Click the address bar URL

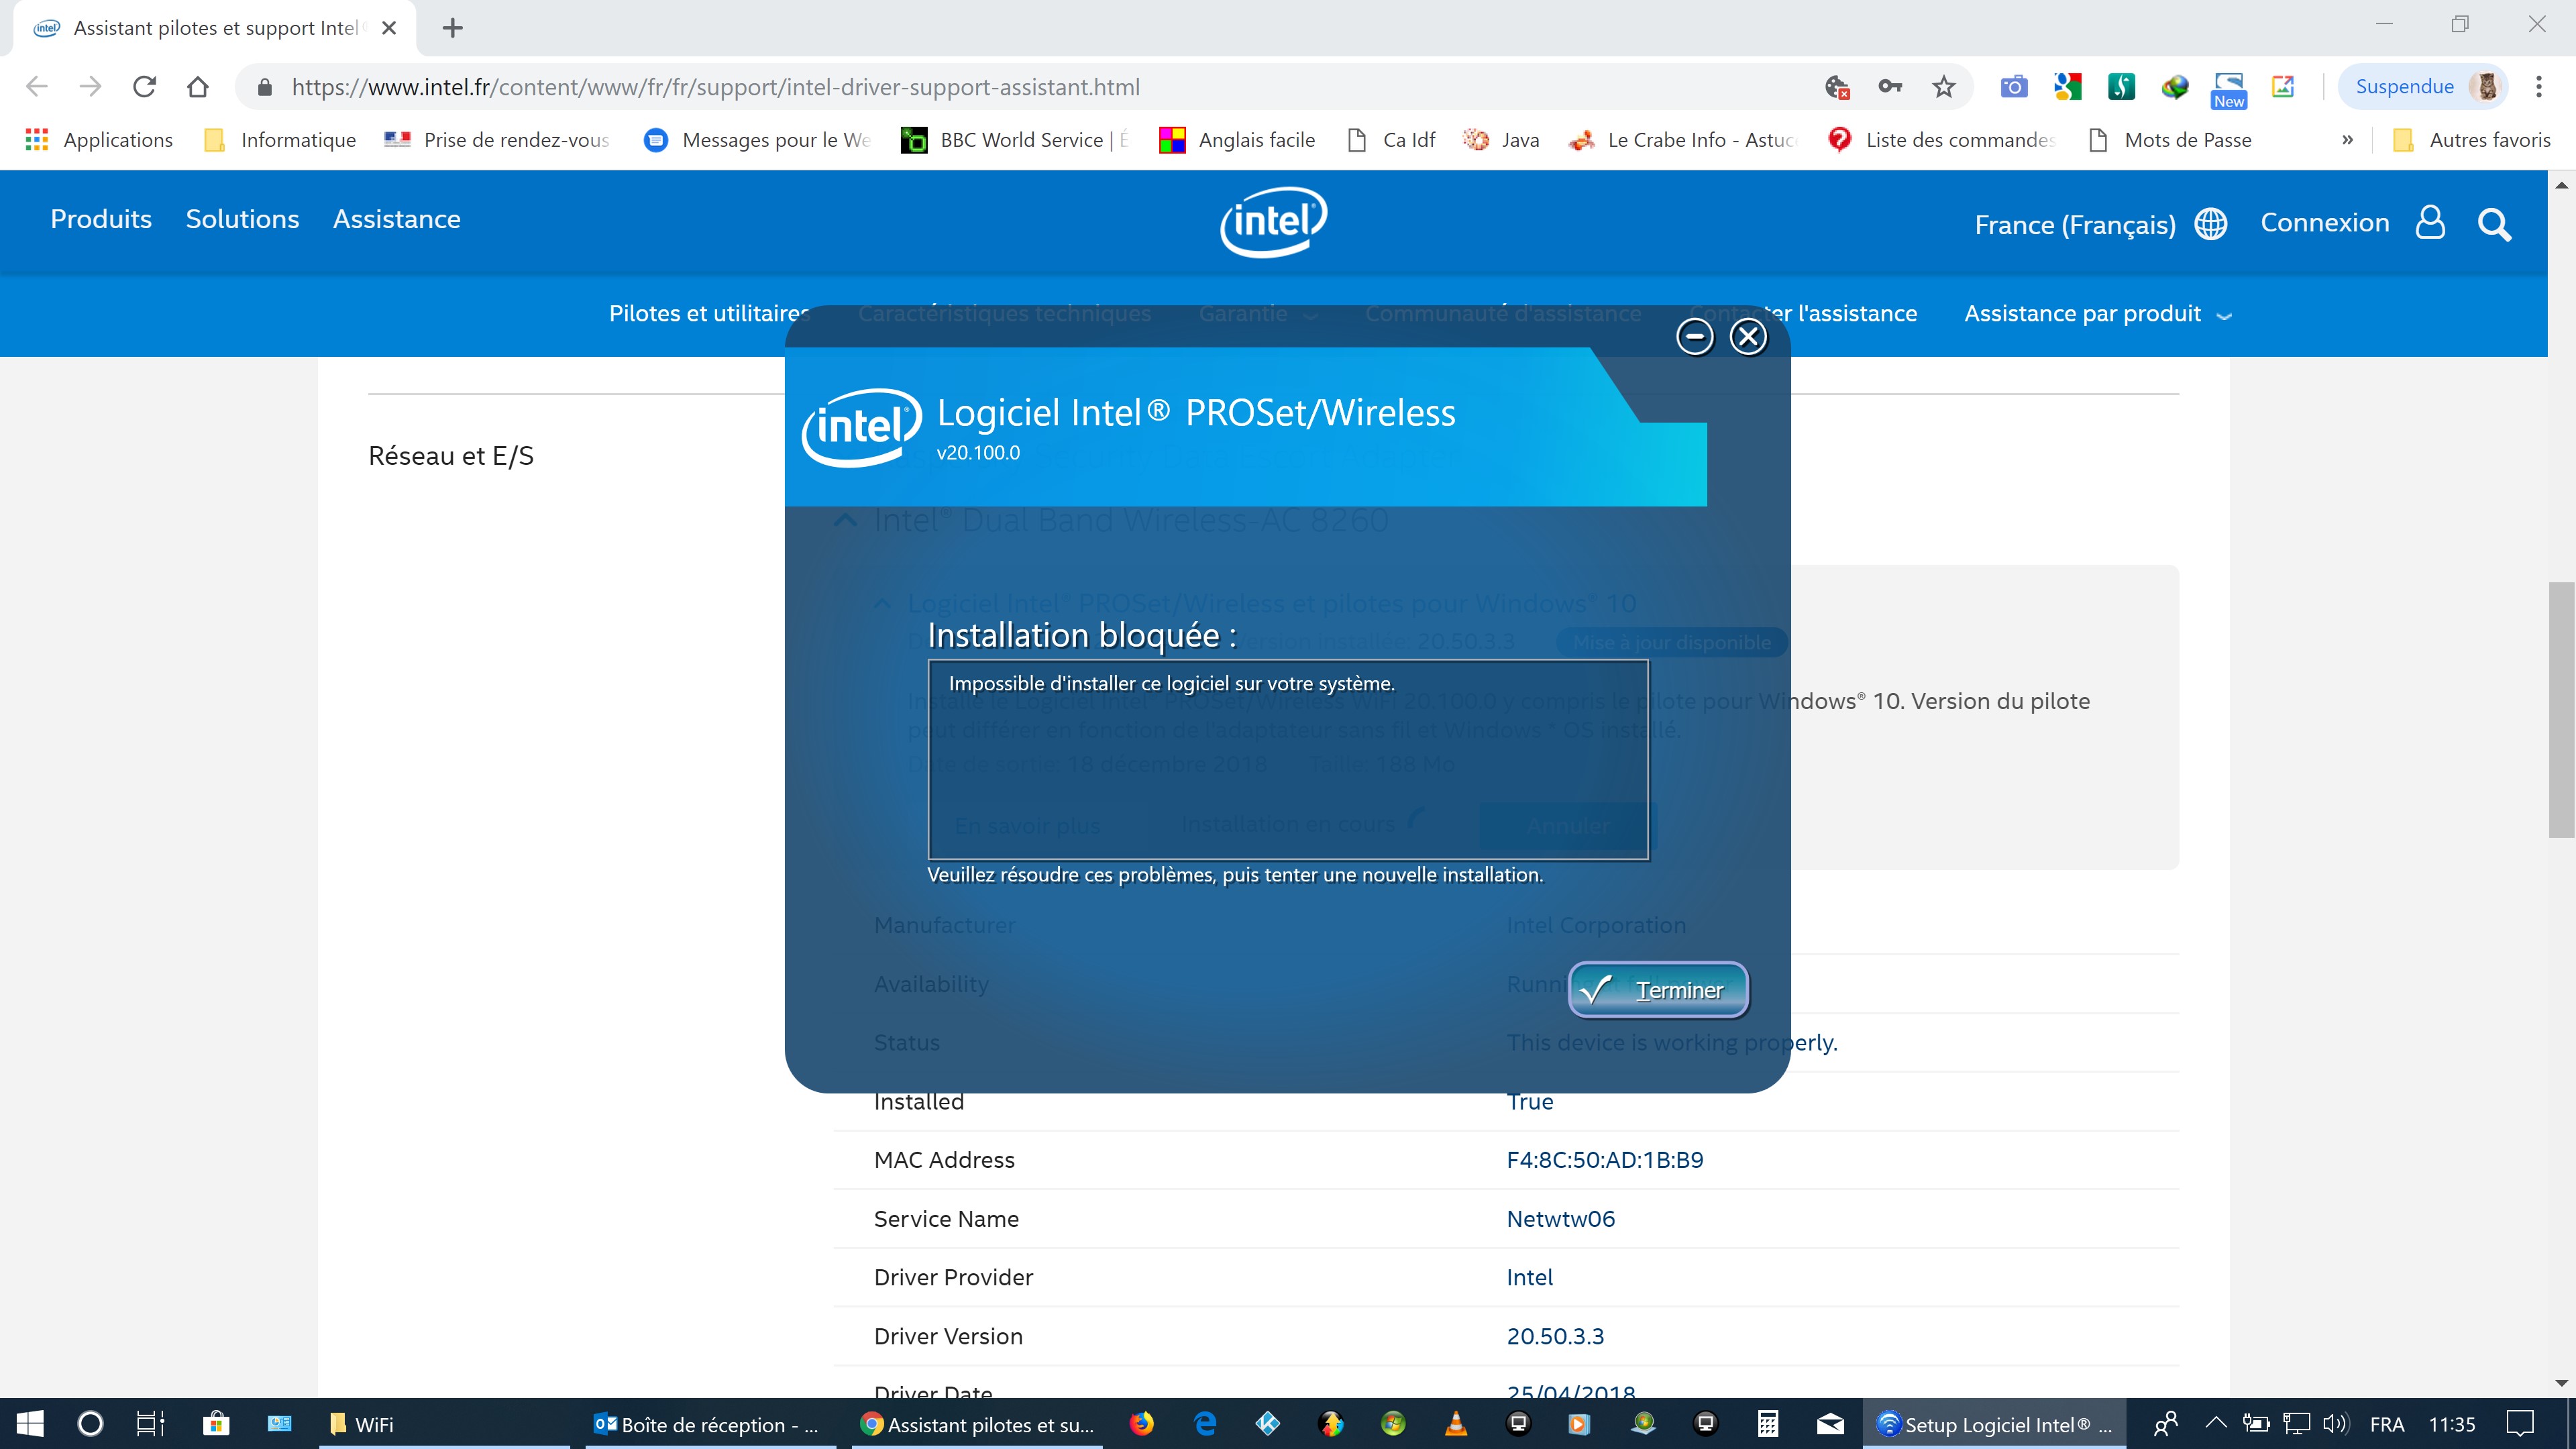[x=715, y=87]
